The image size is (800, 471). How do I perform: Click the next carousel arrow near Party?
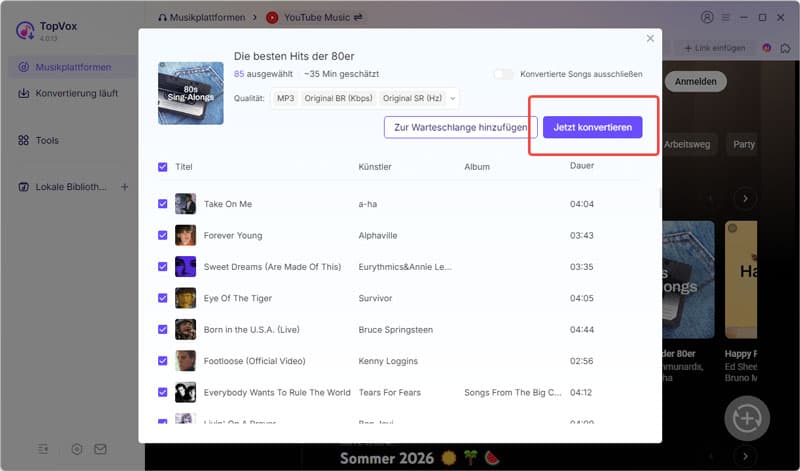point(745,198)
